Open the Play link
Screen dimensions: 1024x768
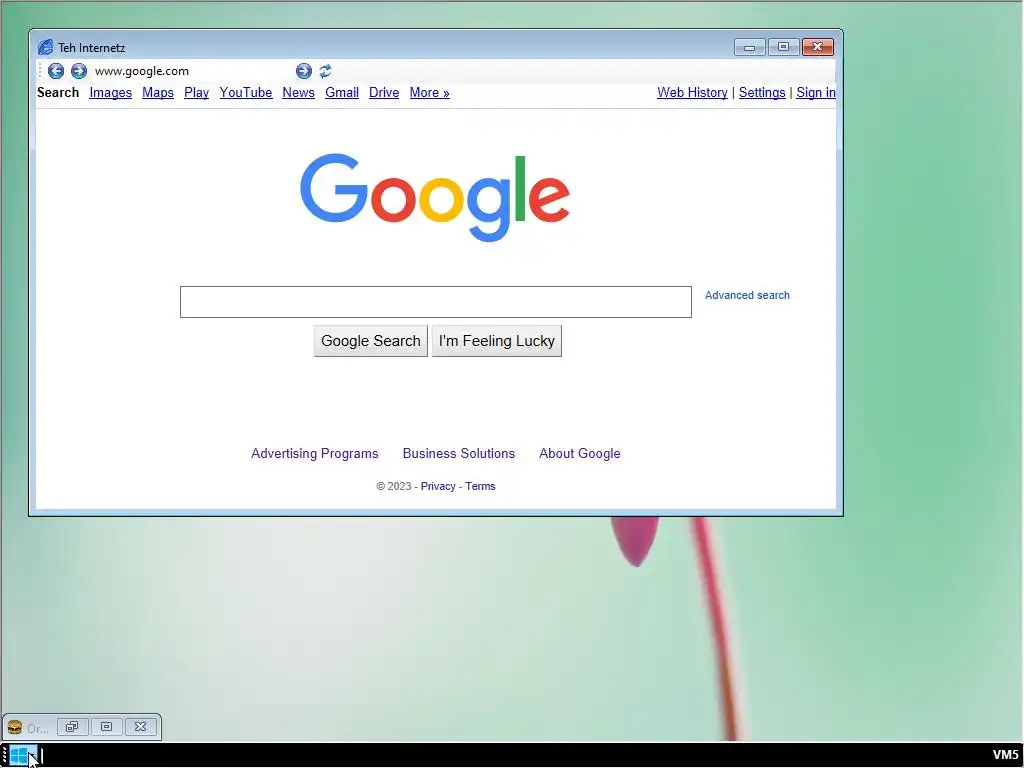coord(197,93)
